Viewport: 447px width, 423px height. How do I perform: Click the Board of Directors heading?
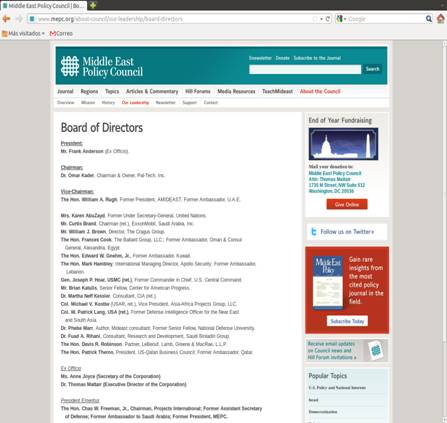pyautogui.click(x=102, y=127)
